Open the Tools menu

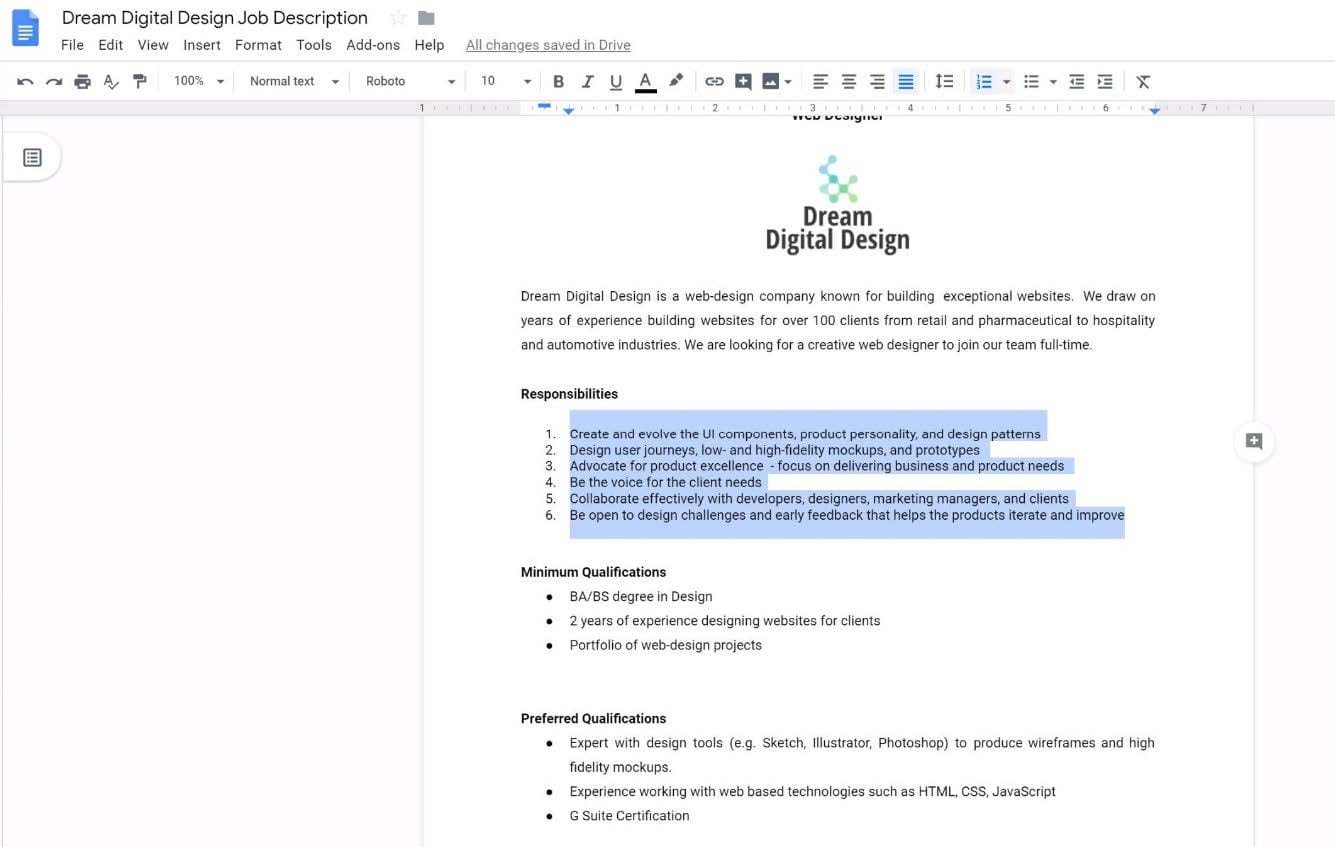314,45
